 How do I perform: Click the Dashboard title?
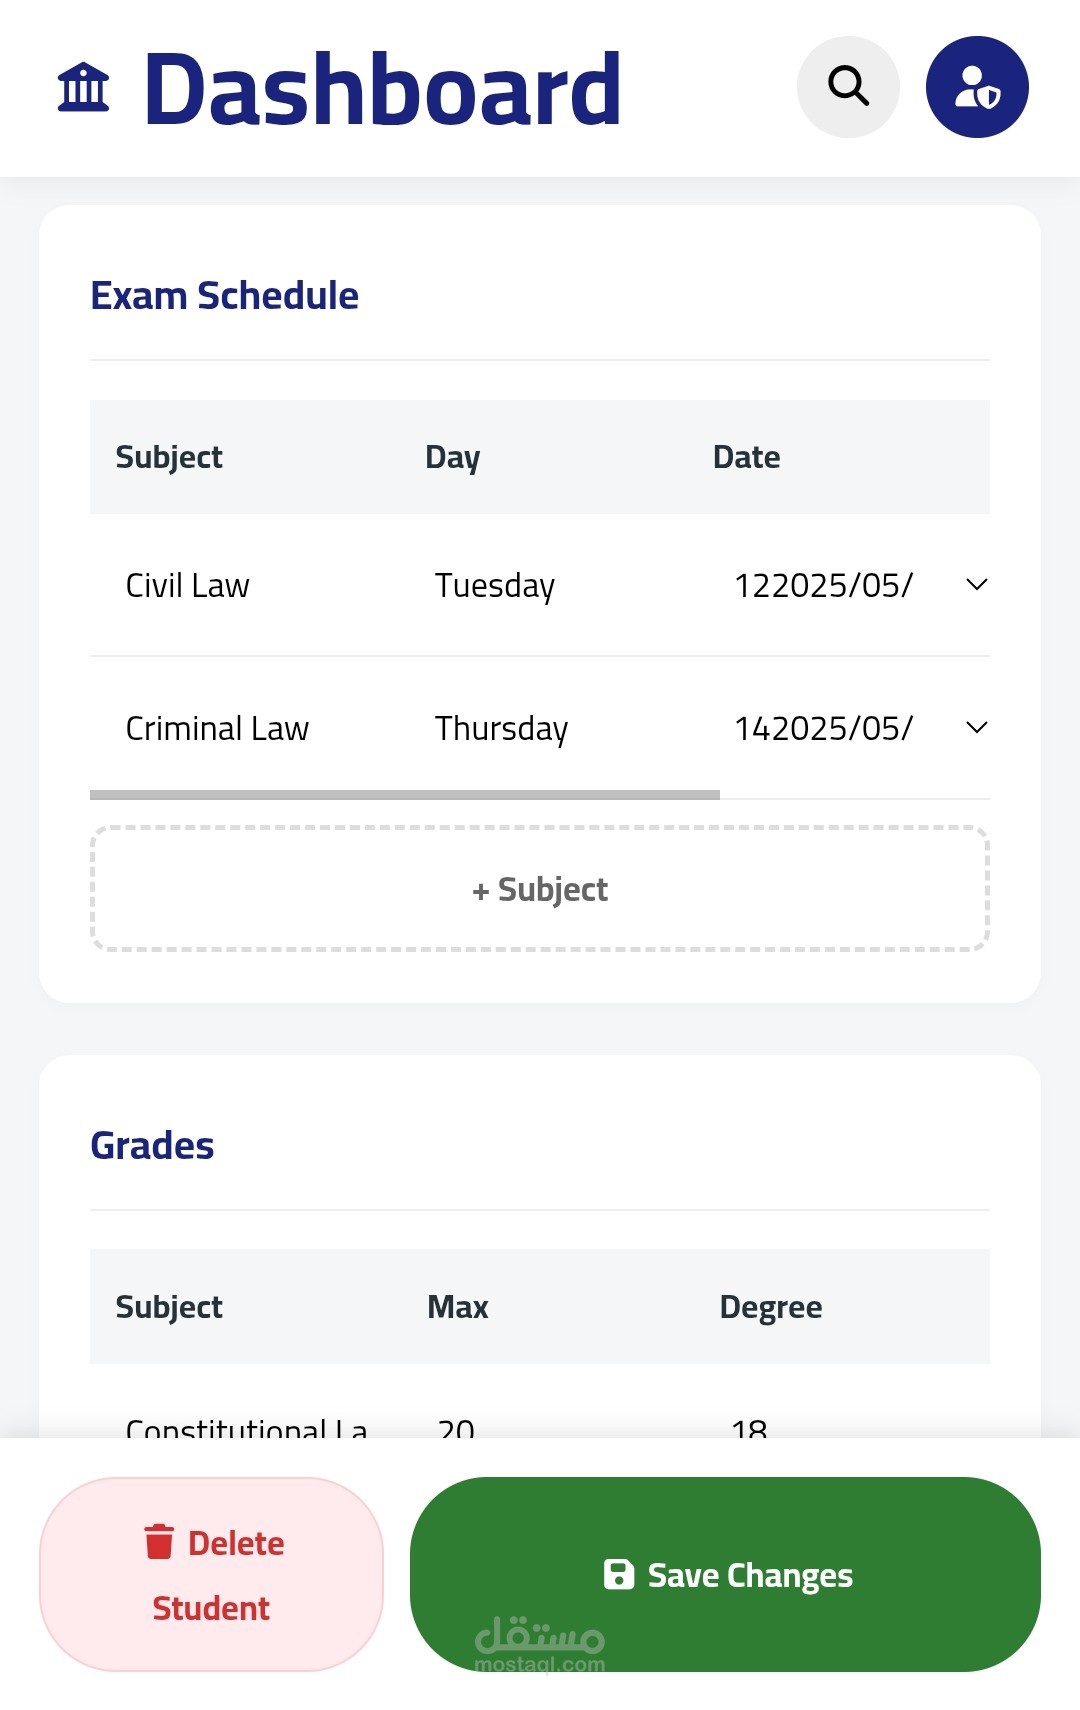(x=382, y=90)
